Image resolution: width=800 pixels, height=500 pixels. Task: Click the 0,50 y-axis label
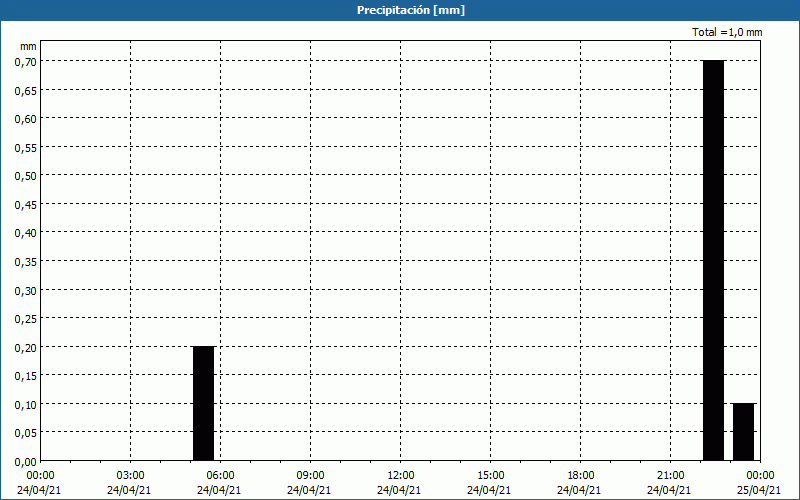pos(26,176)
